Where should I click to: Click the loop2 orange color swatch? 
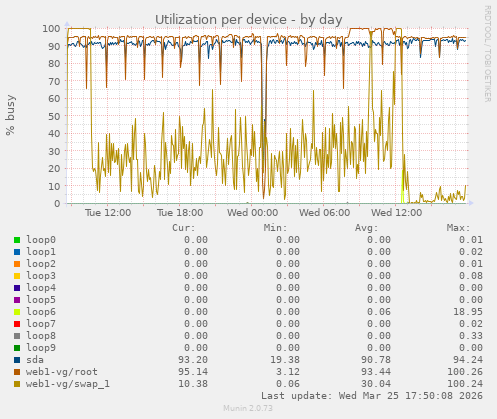point(17,264)
